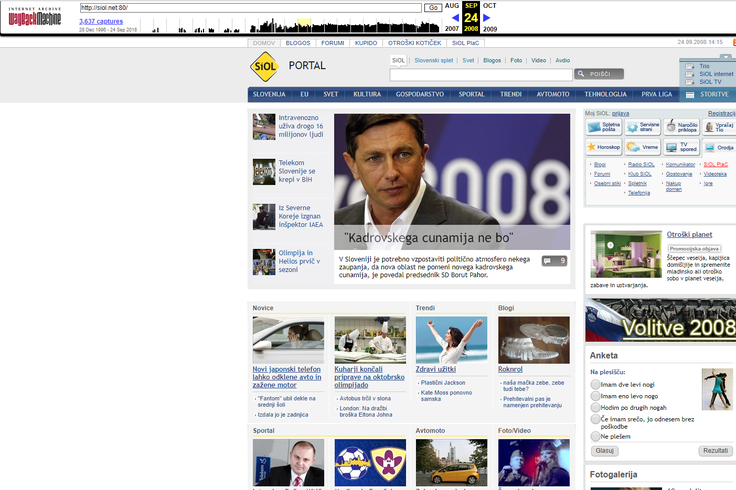Image resolution: width=736 pixels, height=490 pixels.
Task: Open the comments bubble showing 9
Action: tap(554, 261)
